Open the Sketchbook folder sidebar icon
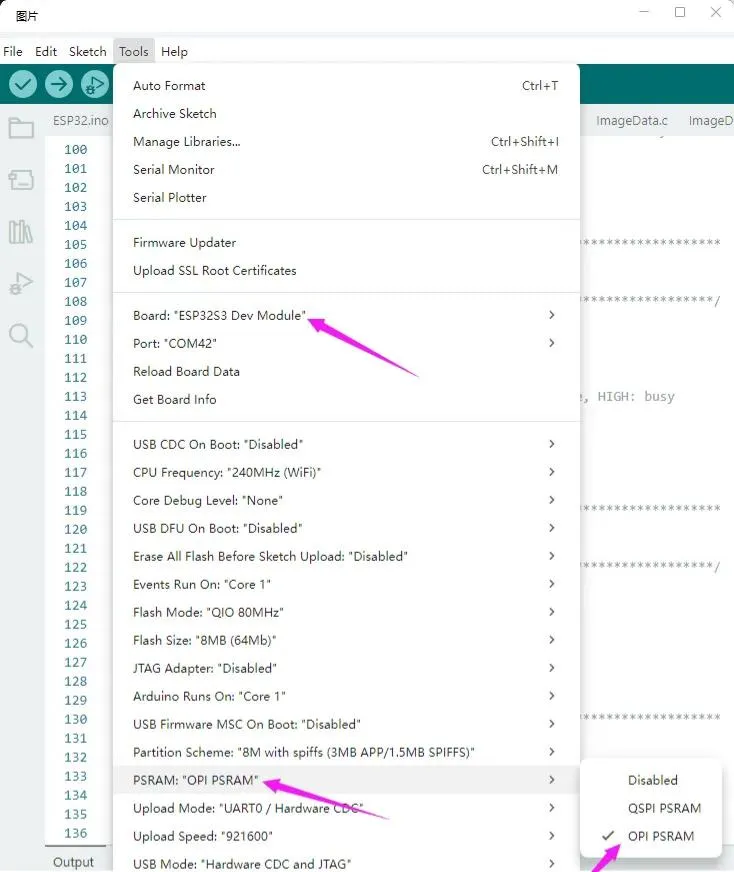This screenshot has height=872, width=734. click(21, 128)
